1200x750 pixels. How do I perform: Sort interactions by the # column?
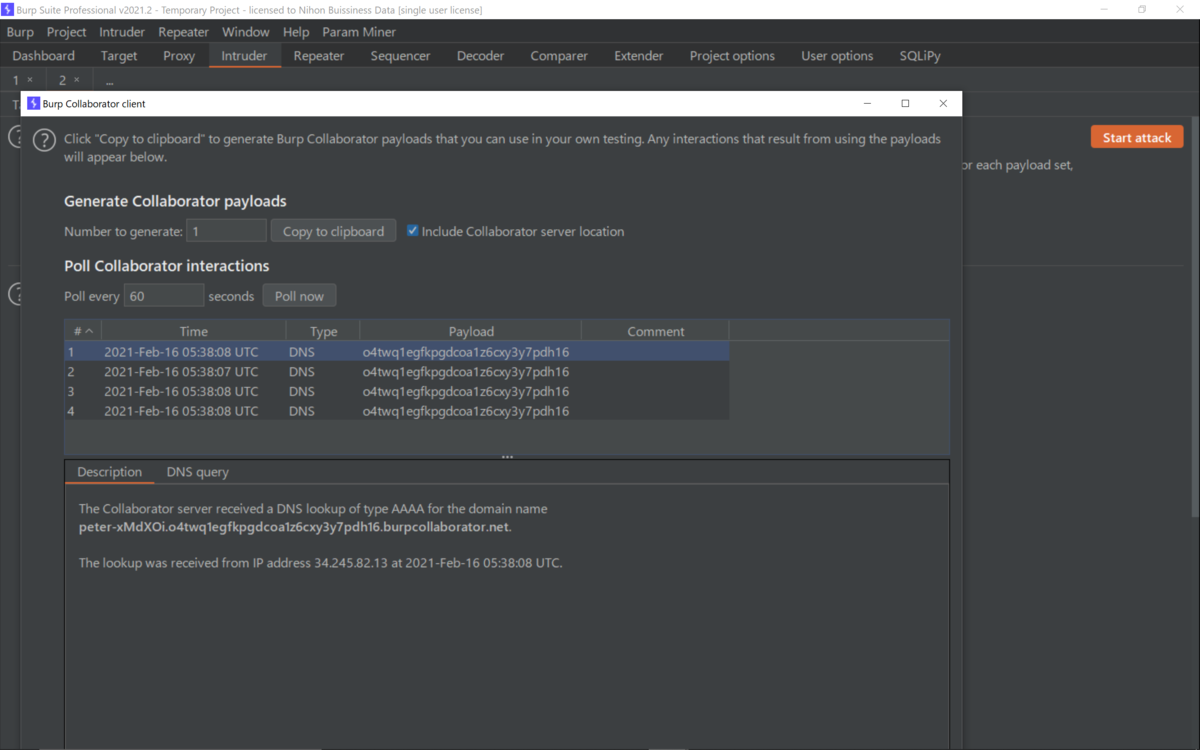pyautogui.click(x=83, y=331)
